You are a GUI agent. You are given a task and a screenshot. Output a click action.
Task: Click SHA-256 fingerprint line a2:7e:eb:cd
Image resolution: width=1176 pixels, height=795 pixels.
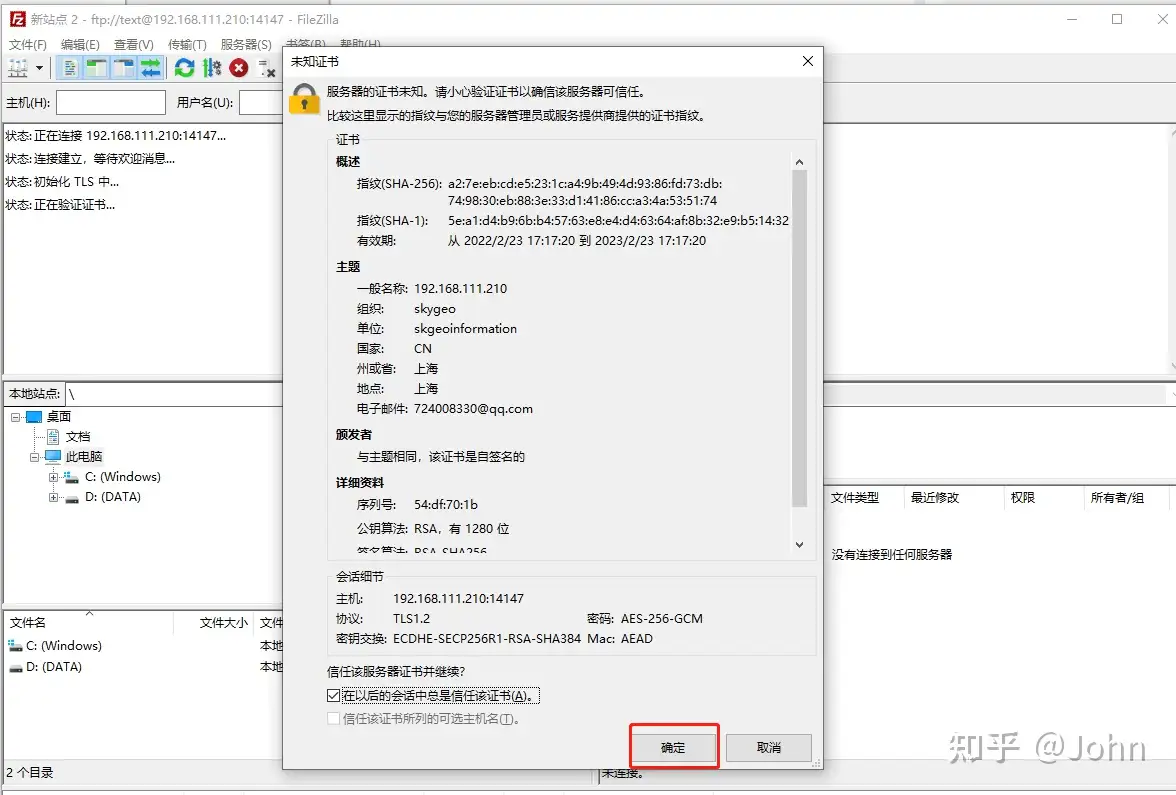[x=585, y=183]
